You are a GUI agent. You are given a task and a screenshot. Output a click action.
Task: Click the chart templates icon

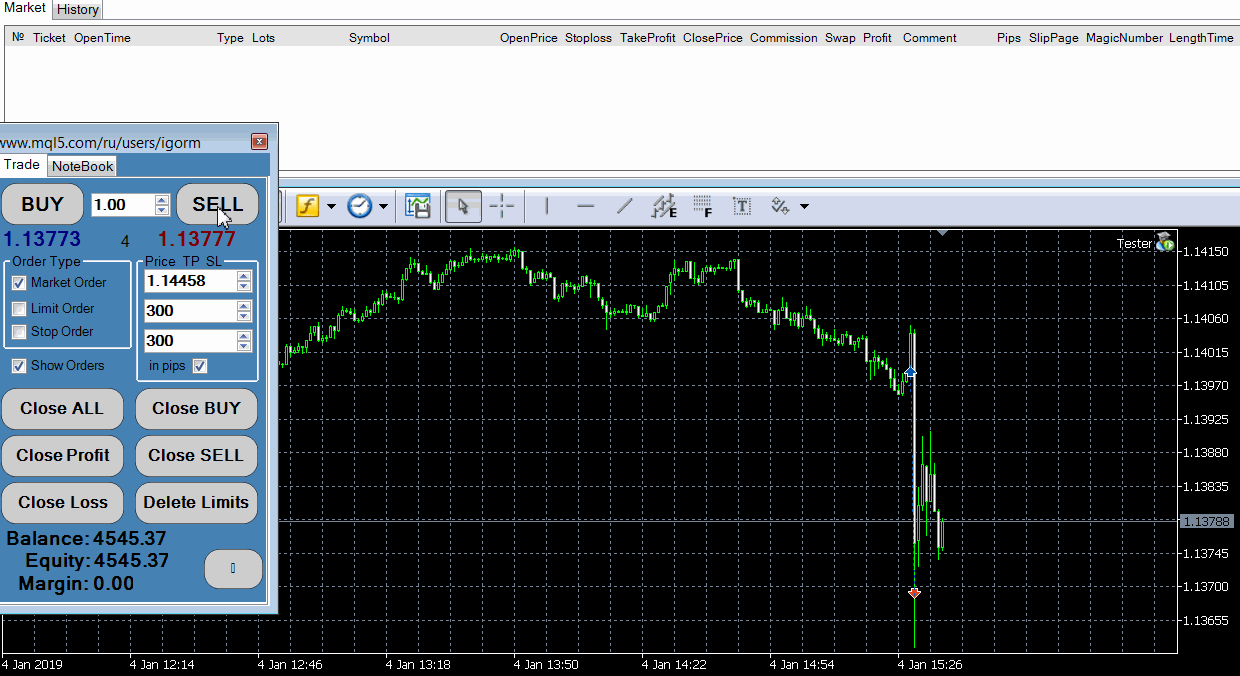[418, 206]
